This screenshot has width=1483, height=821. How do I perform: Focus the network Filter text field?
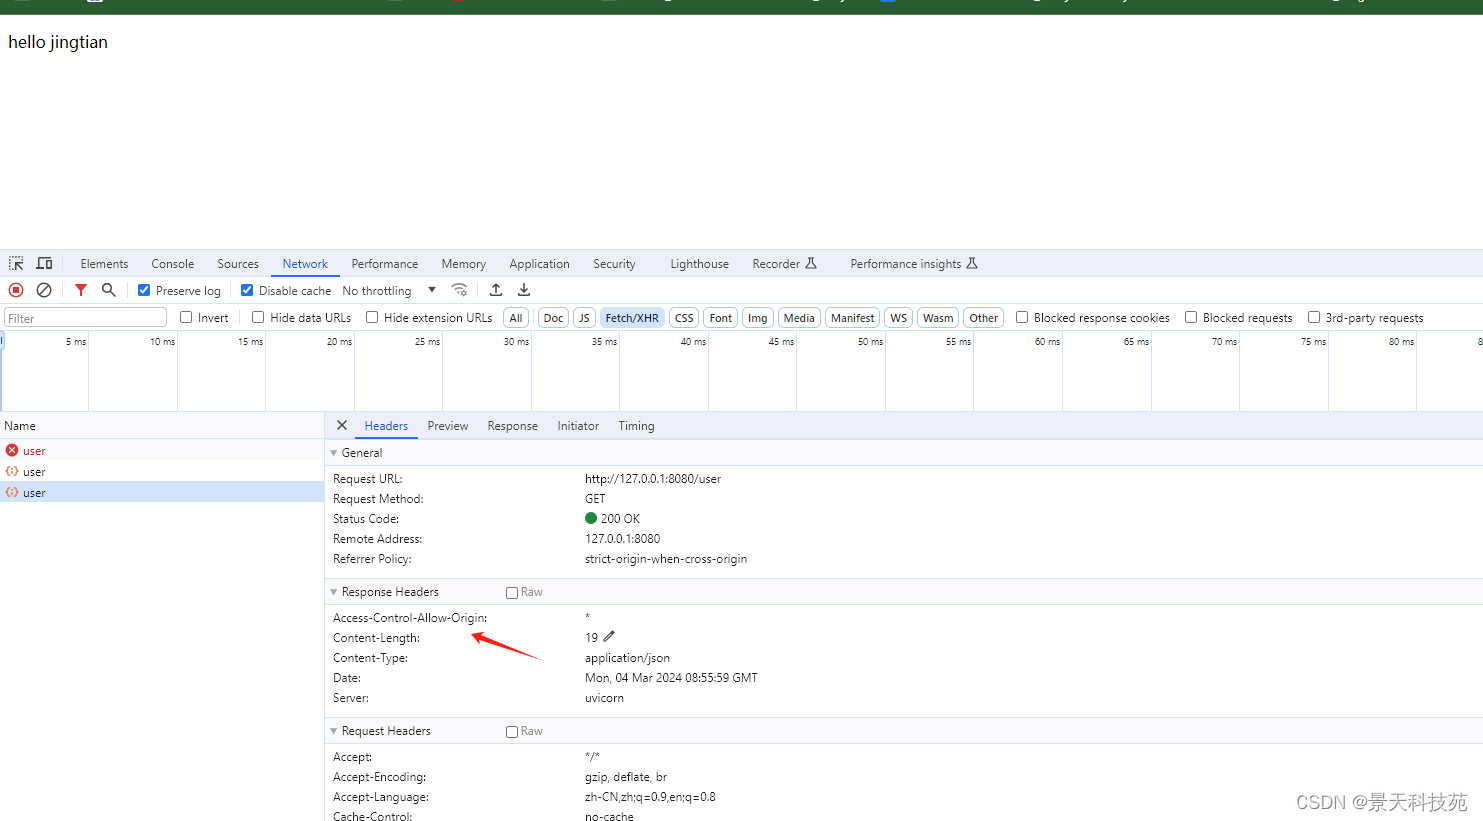85,318
